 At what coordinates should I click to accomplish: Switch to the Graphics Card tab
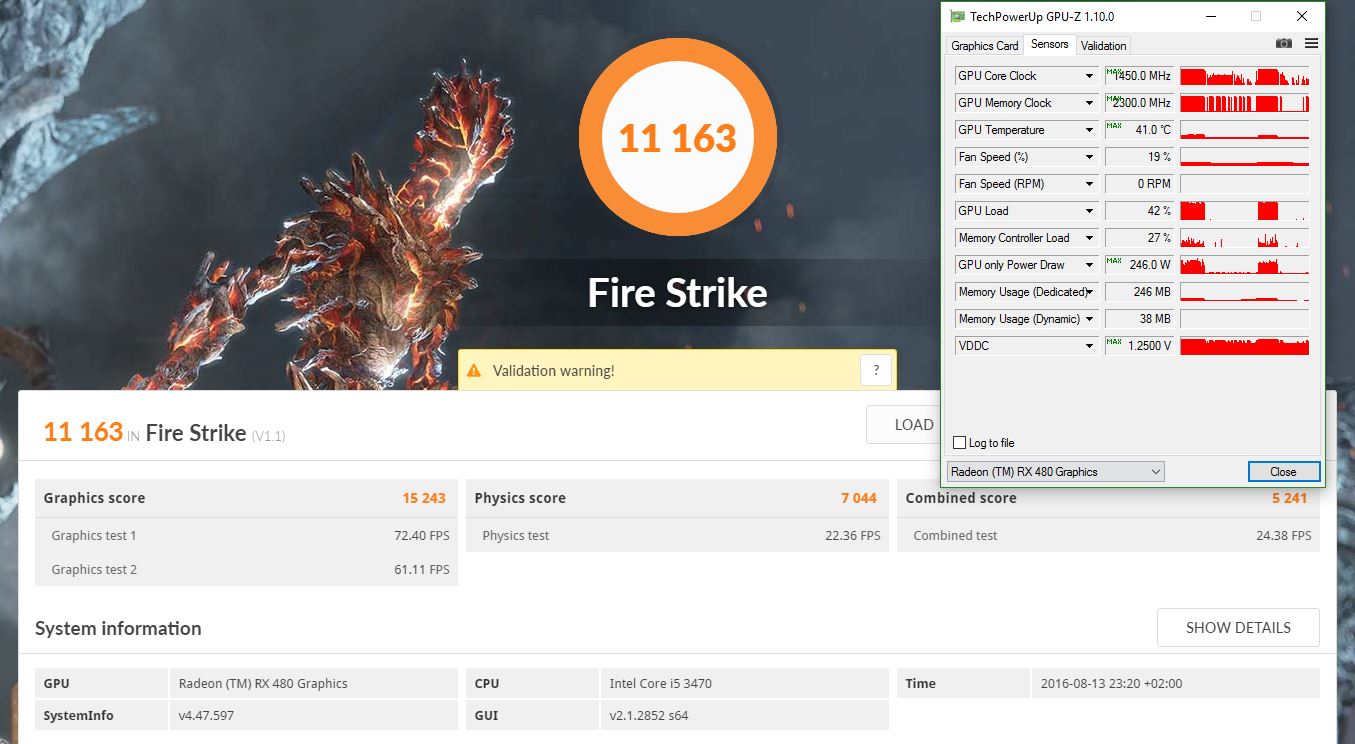985,45
